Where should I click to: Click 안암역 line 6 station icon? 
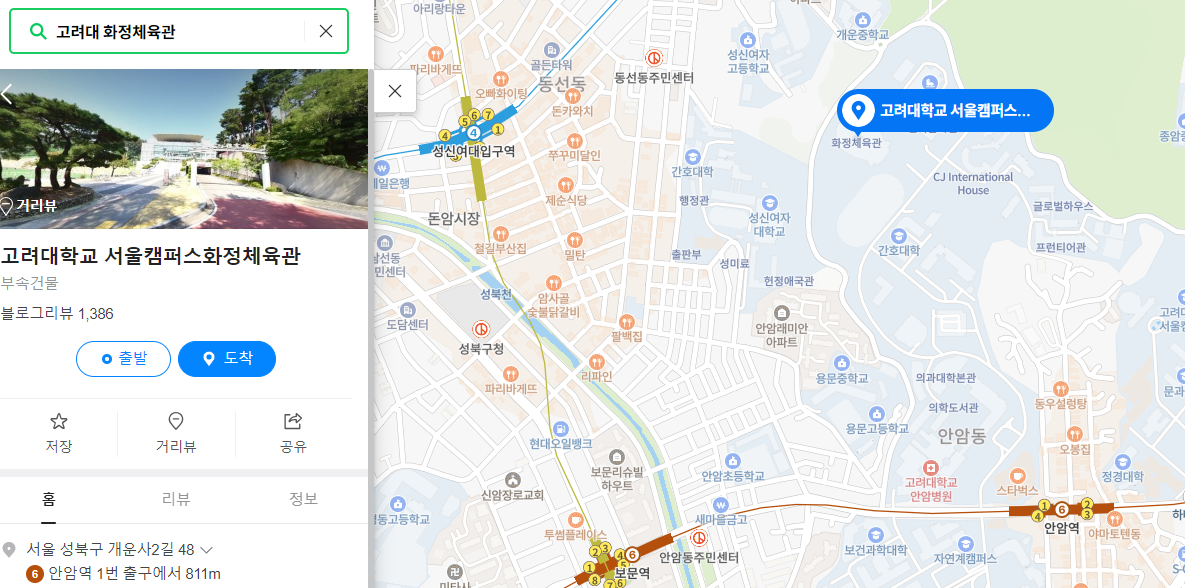click(x=1062, y=509)
